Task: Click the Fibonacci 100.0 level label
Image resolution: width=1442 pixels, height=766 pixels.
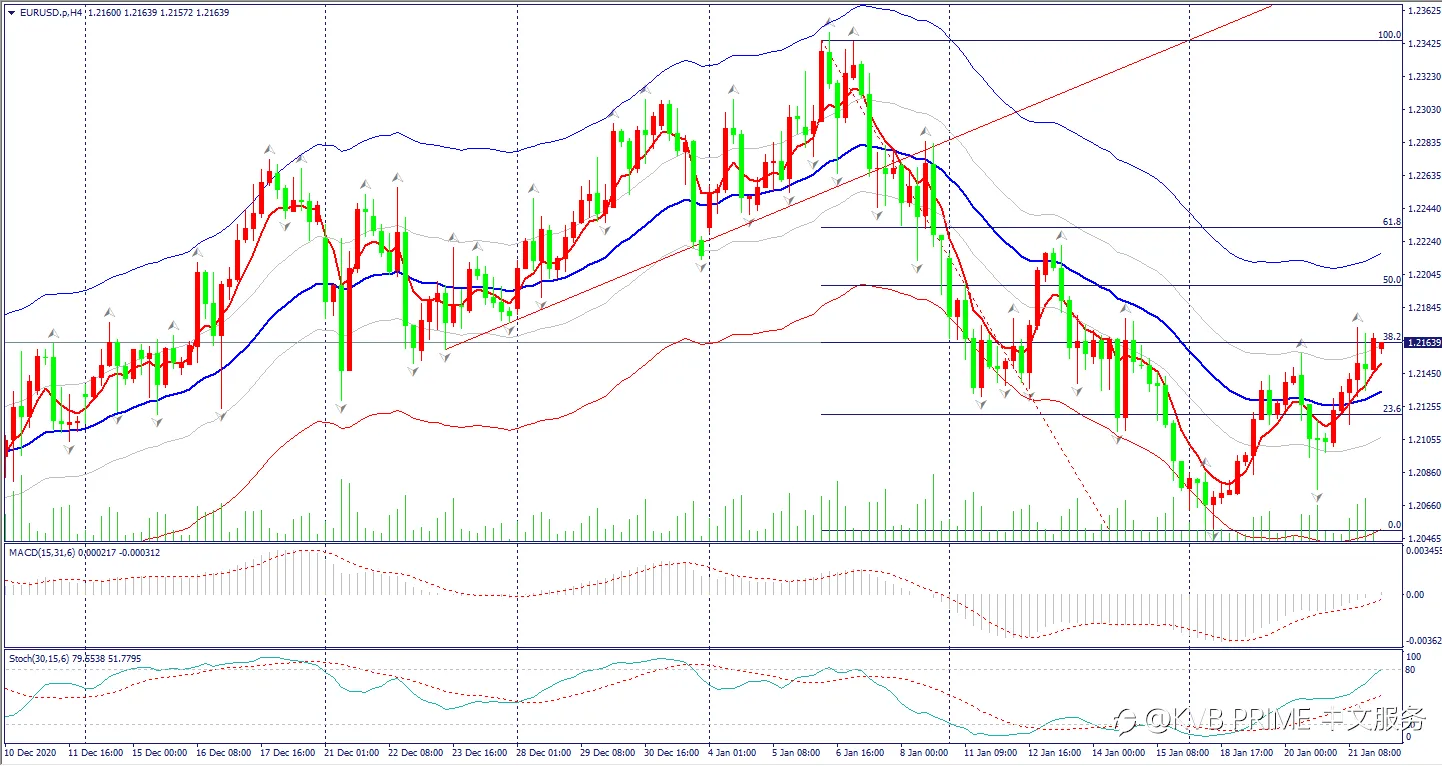Action: point(1389,35)
